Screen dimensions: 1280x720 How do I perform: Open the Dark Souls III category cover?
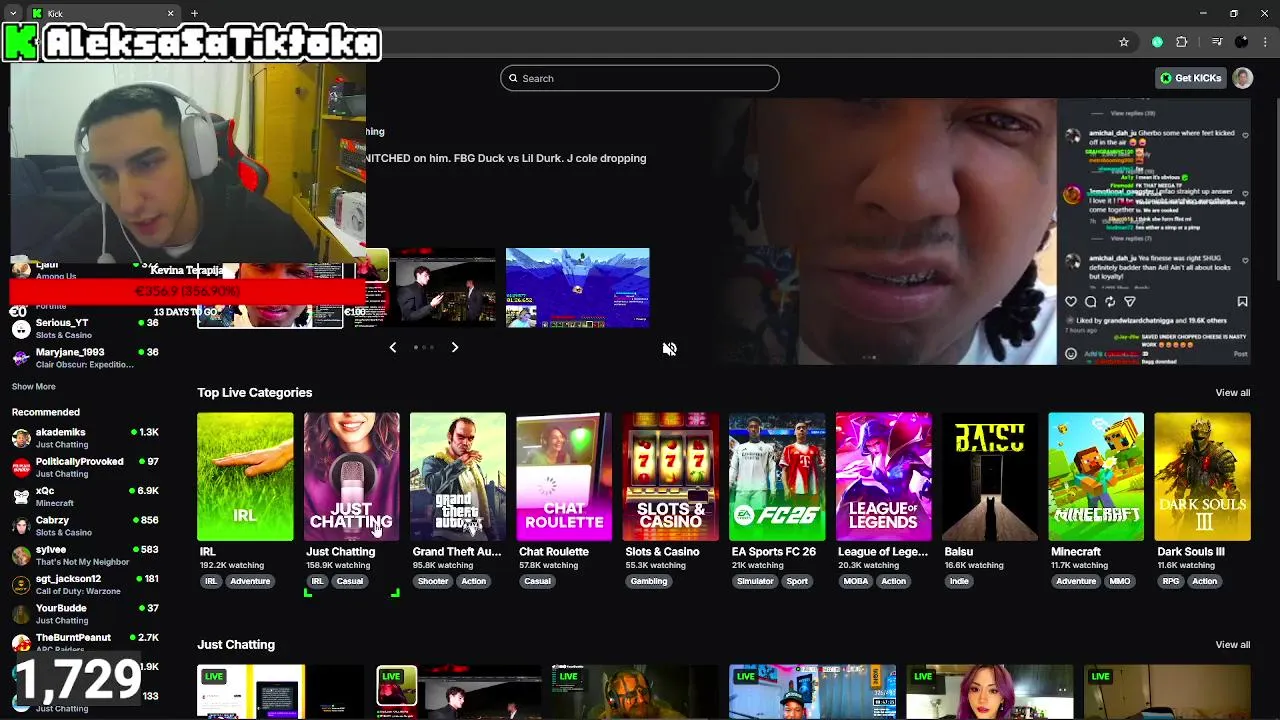(x=1202, y=476)
